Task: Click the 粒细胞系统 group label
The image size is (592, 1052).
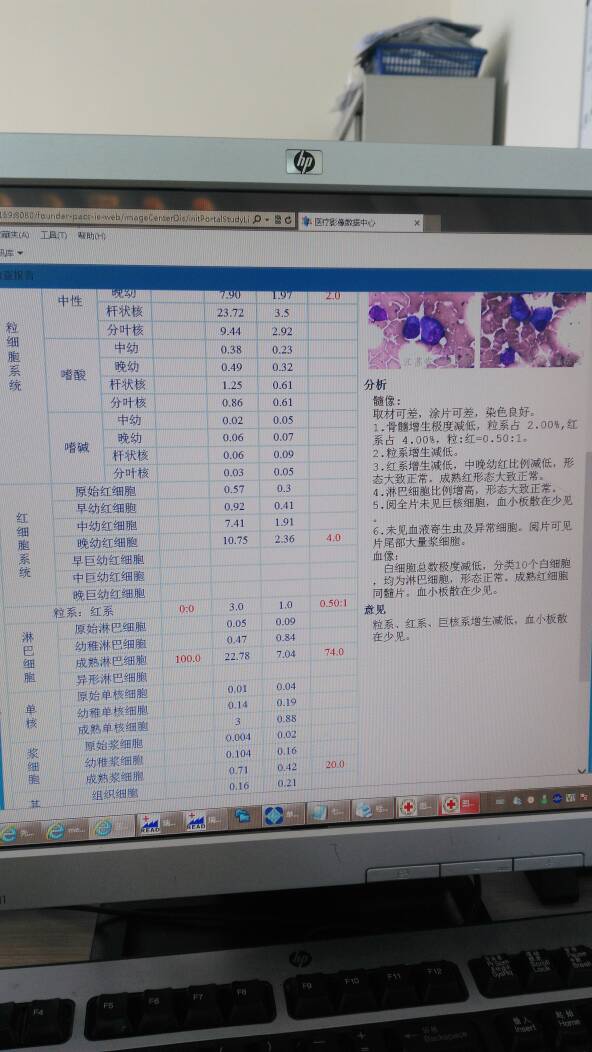Action: point(13,356)
